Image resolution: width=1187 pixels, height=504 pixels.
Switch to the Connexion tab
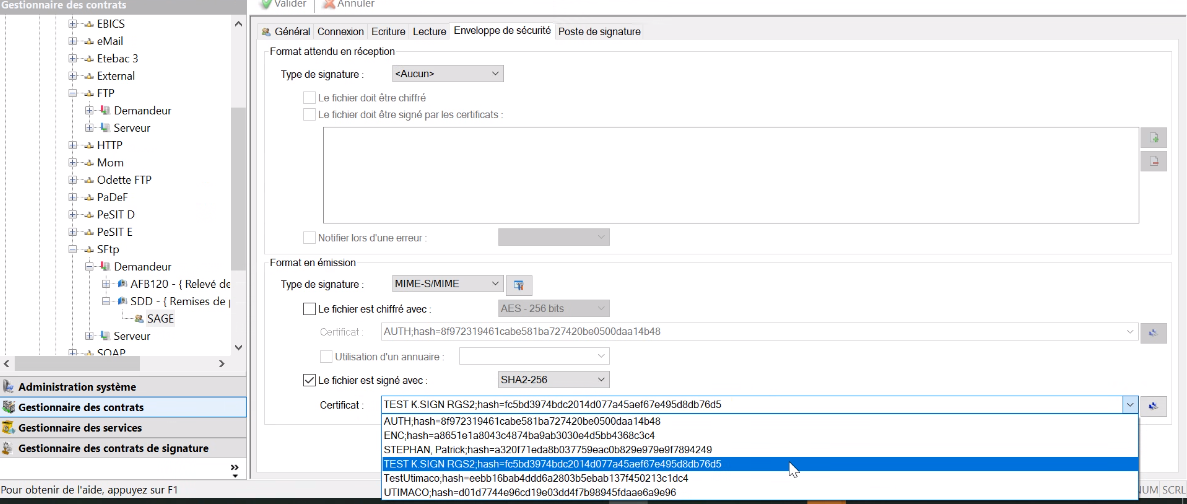pos(340,32)
